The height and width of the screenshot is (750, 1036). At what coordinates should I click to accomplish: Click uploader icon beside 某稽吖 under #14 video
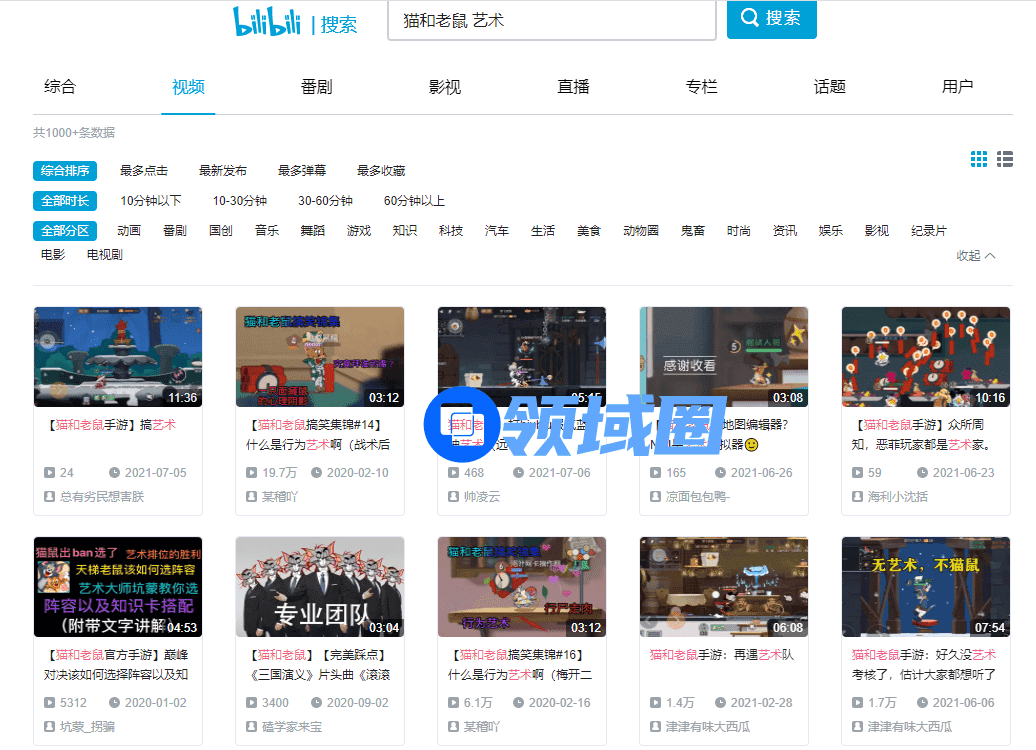(252, 496)
